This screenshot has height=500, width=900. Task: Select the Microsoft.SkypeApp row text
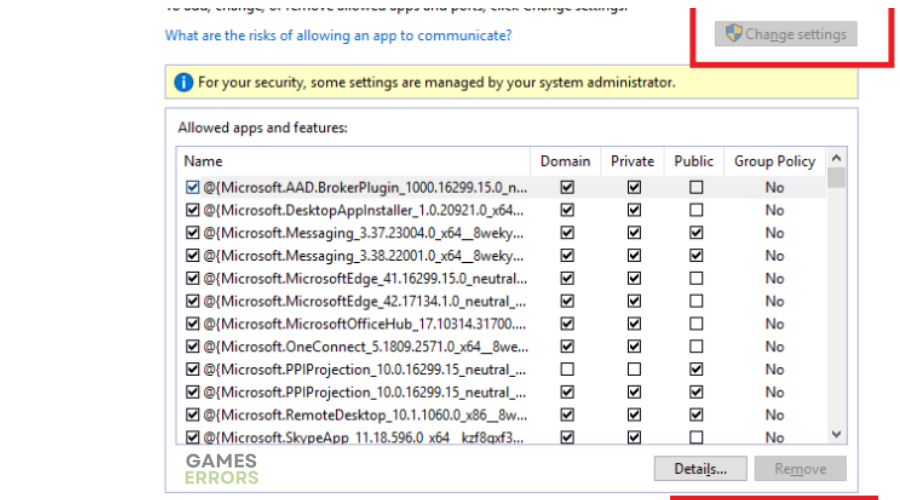pyautogui.click(x=363, y=437)
